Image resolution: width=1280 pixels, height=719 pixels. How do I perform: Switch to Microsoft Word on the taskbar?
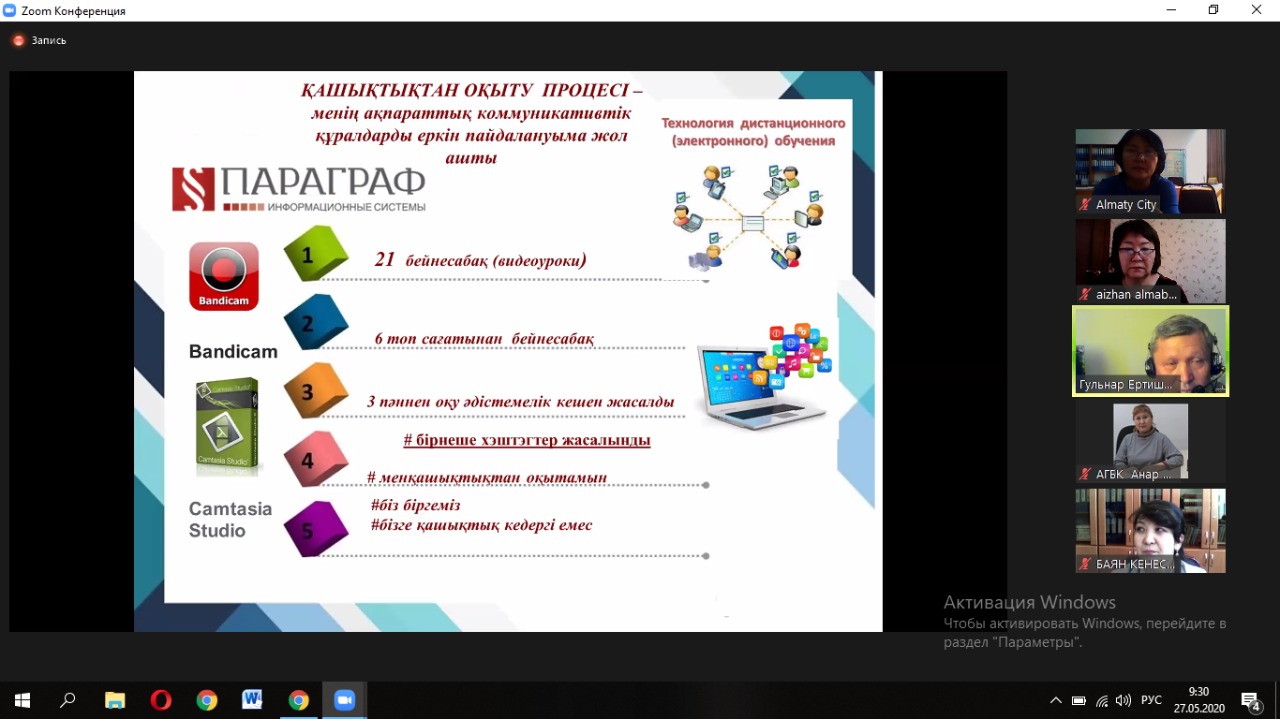point(252,700)
